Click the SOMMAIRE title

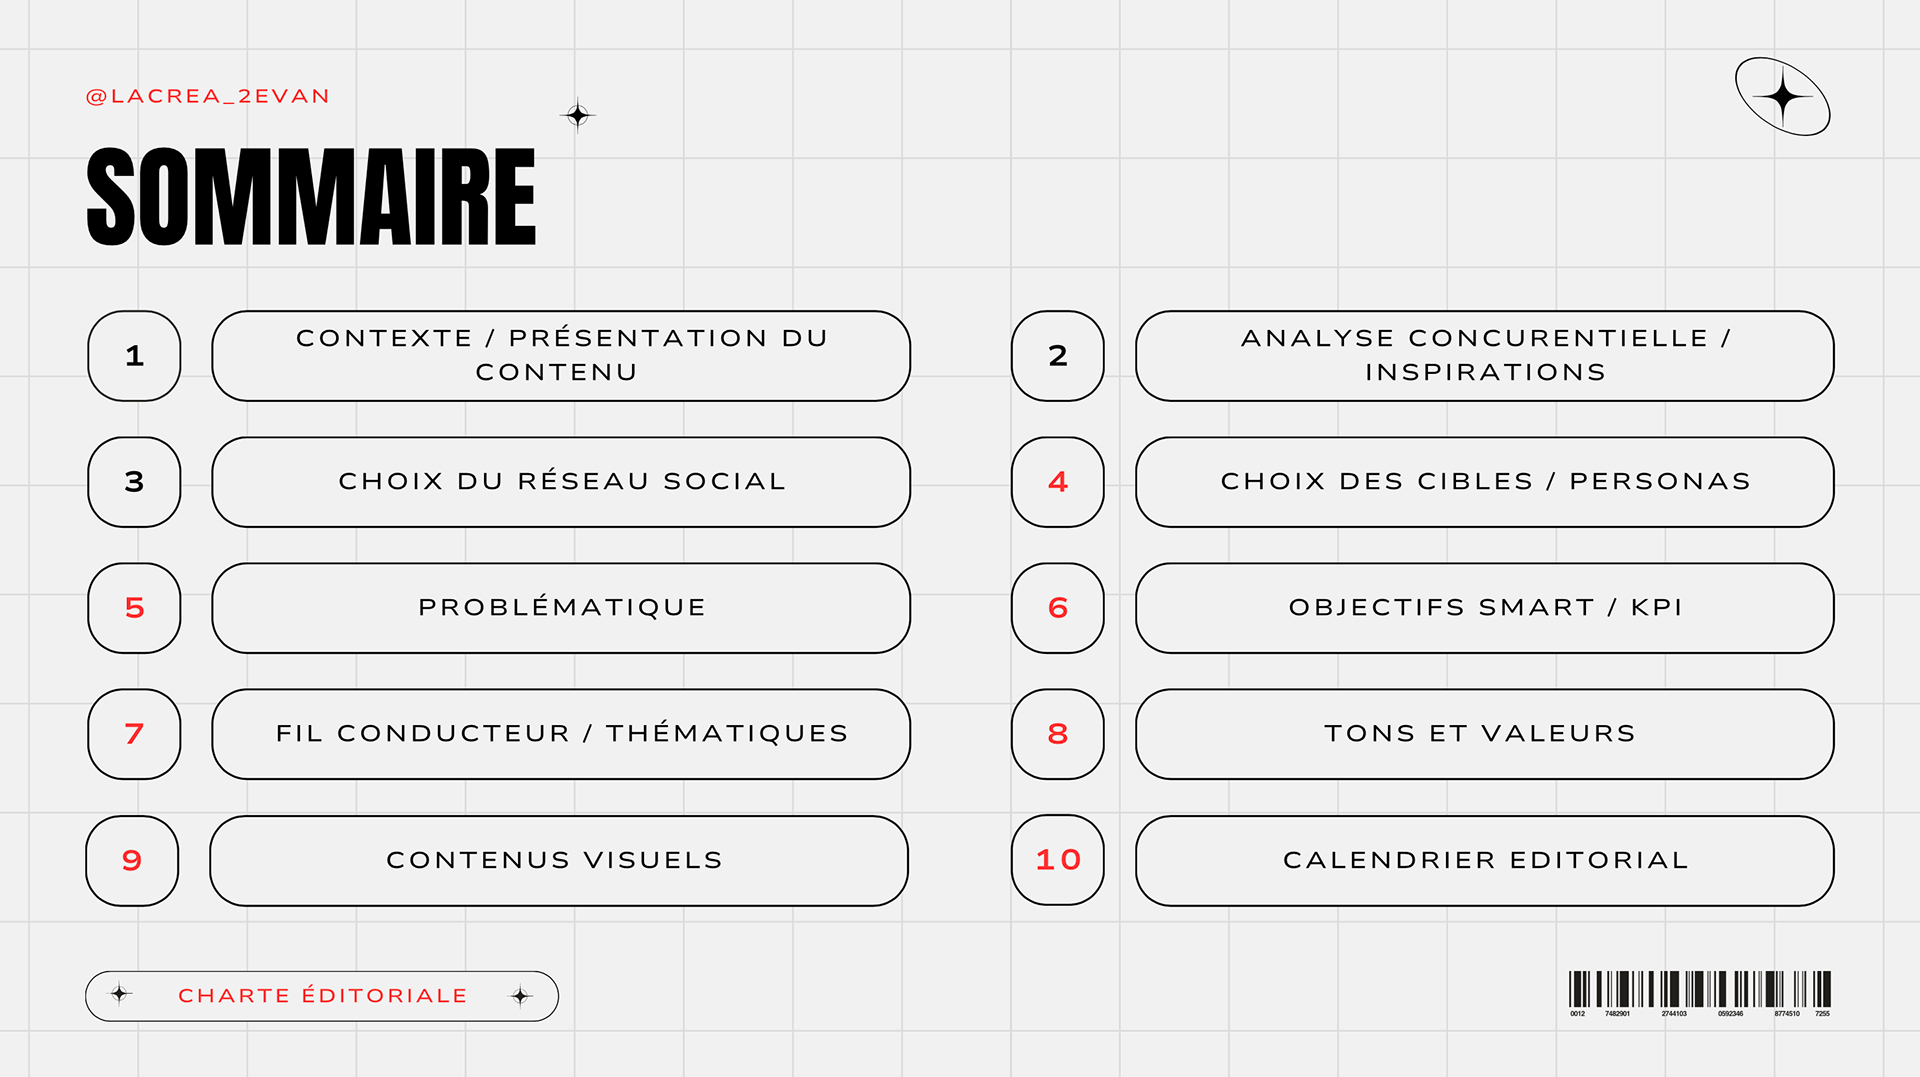click(312, 196)
